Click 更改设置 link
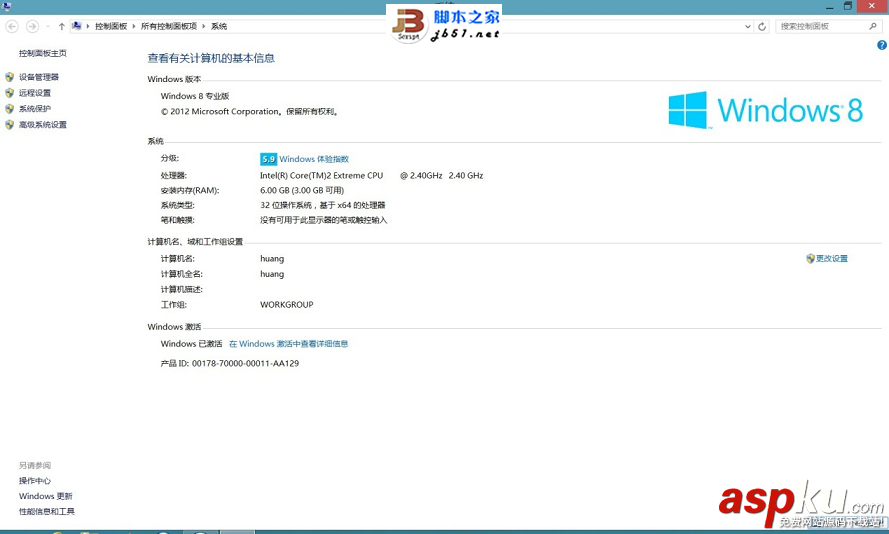This screenshot has width=889, height=534. (x=832, y=258)
